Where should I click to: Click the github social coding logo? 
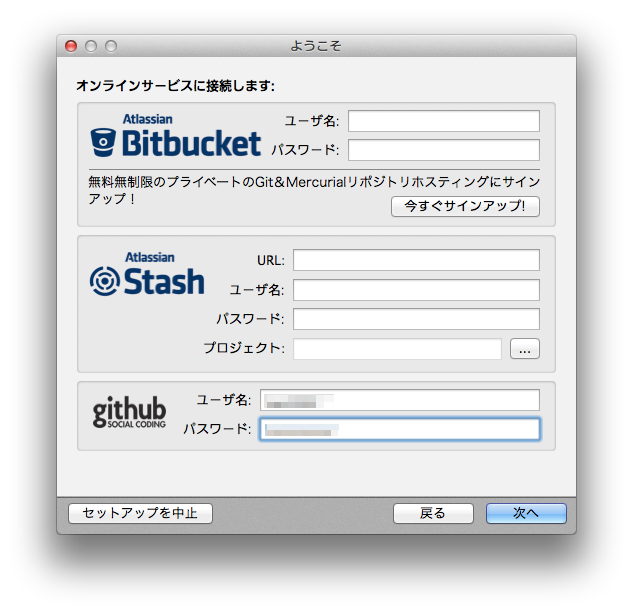(129, 412)
